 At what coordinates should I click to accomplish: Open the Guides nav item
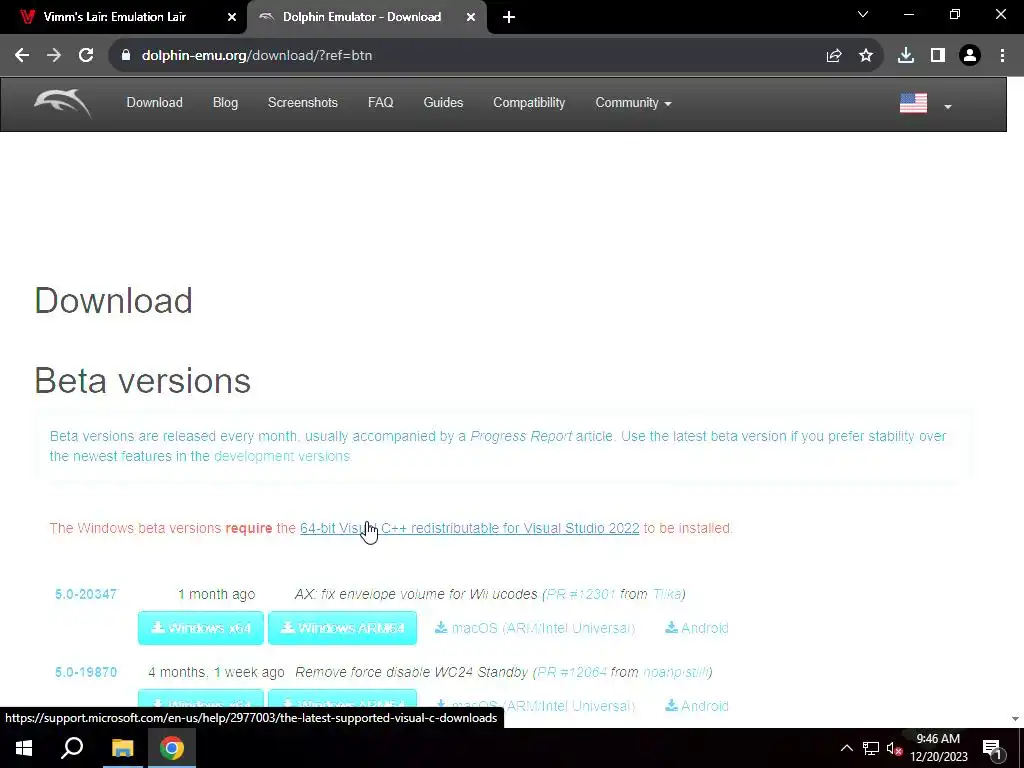click(443, 103)
